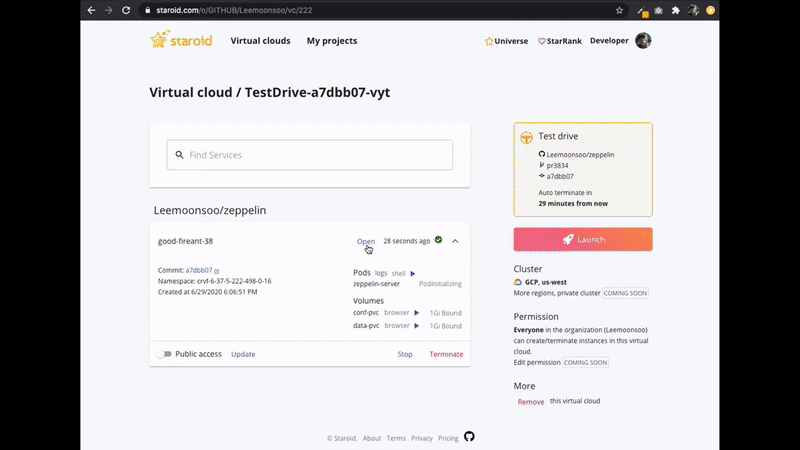800x450 pixels.
Task: Open the Universe page
Action: [x=506, y=41]
